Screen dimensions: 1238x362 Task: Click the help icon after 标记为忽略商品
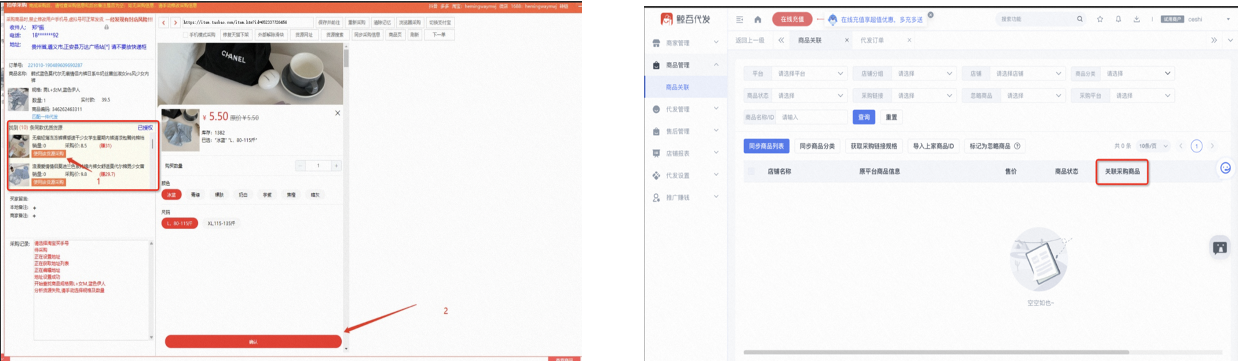[x=1018, y=146]
